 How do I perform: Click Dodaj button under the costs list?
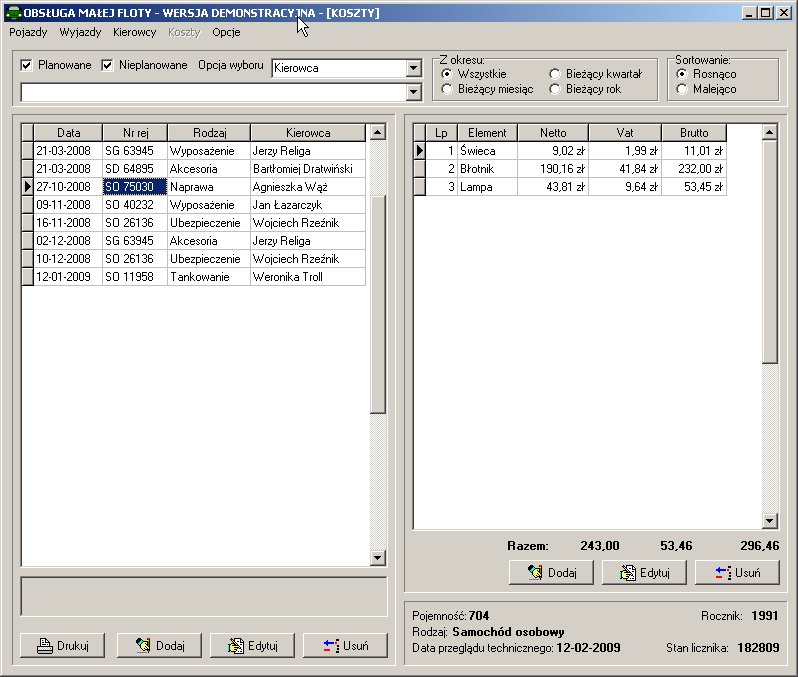click(x=159, y=646)
